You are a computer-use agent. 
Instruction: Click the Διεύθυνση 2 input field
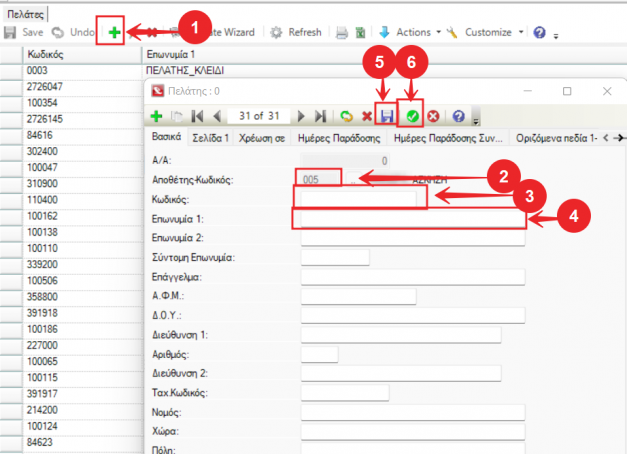point(401,373)
